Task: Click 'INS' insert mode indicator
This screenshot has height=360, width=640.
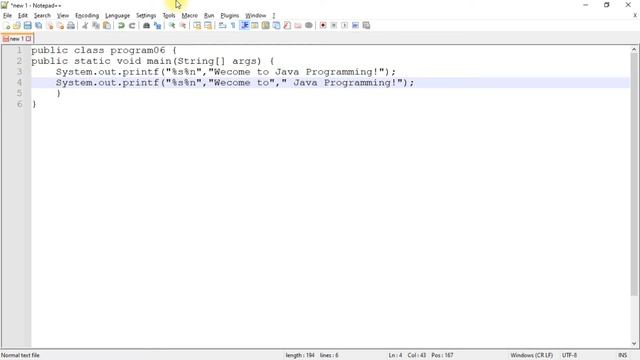Action: click(x=622, y=356)
